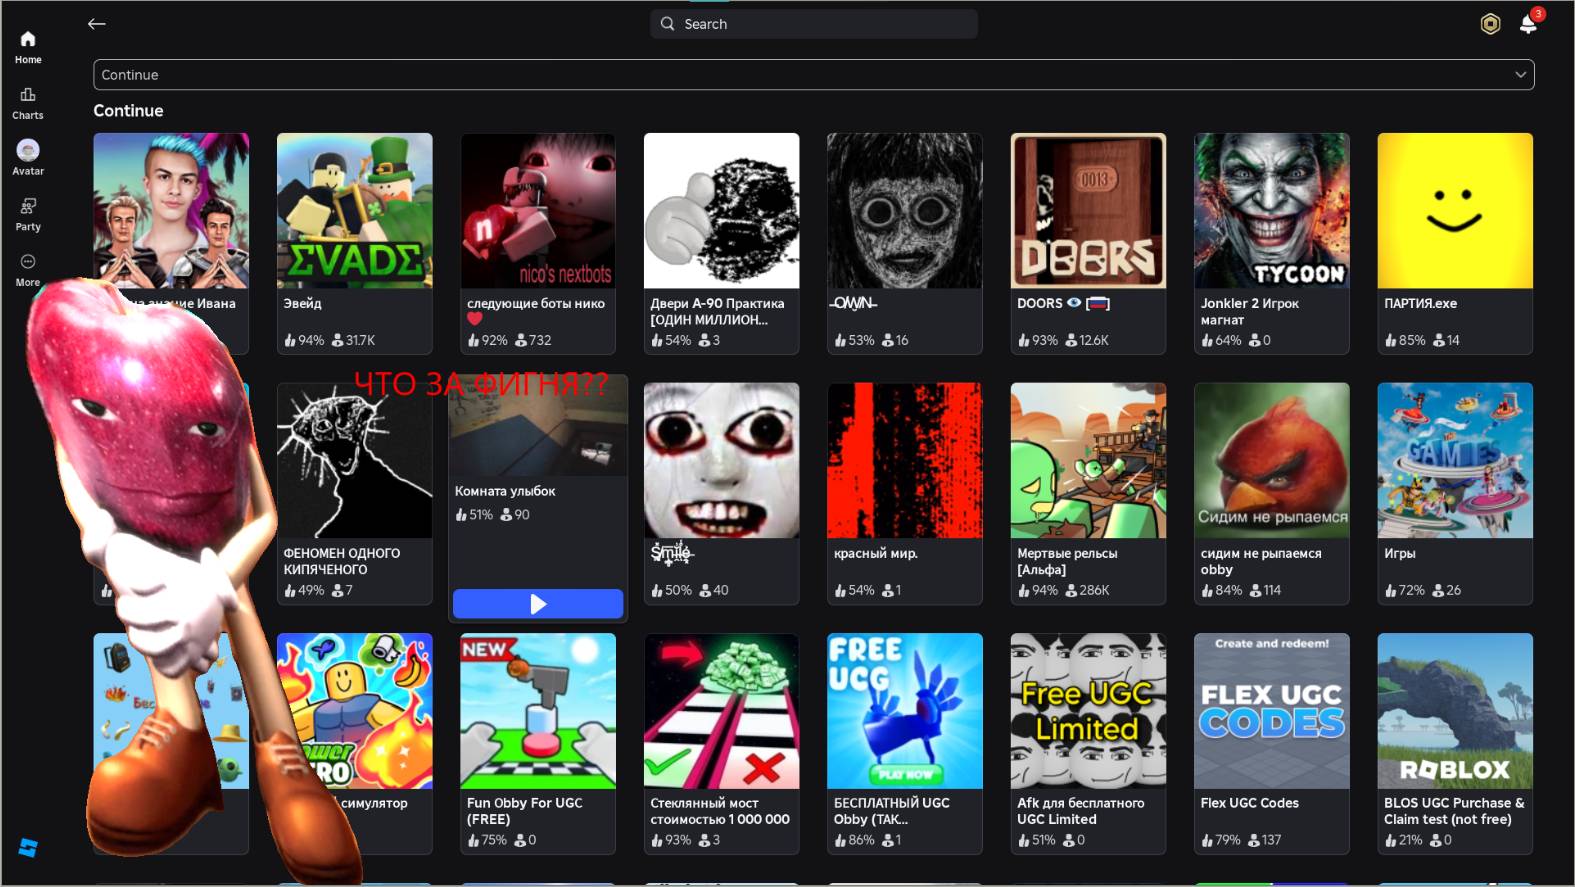Open Afk для бесплатного UGC thumbnail
The width and height of the screenshot is (1575, 887).
pyautogui.click(x=1088, y=711)
